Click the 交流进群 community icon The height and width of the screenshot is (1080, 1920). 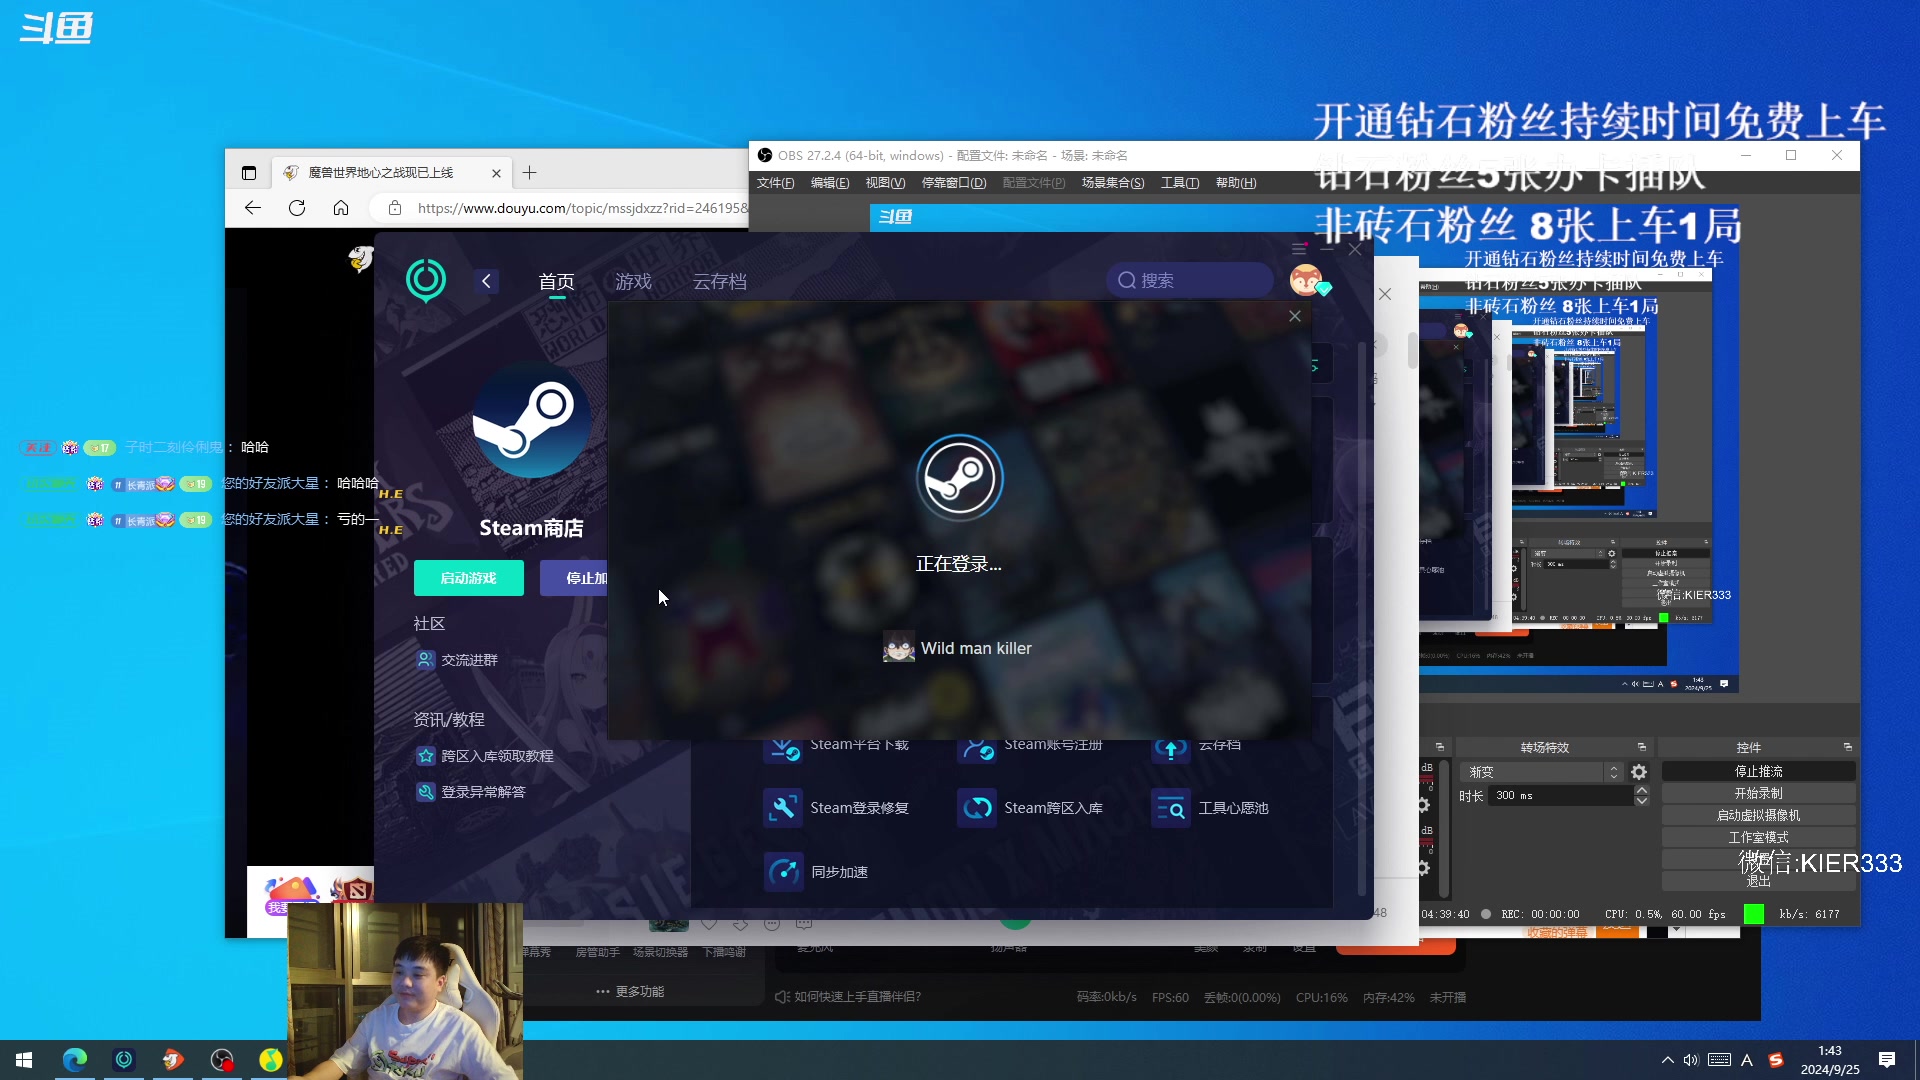(x=425, y=660)
